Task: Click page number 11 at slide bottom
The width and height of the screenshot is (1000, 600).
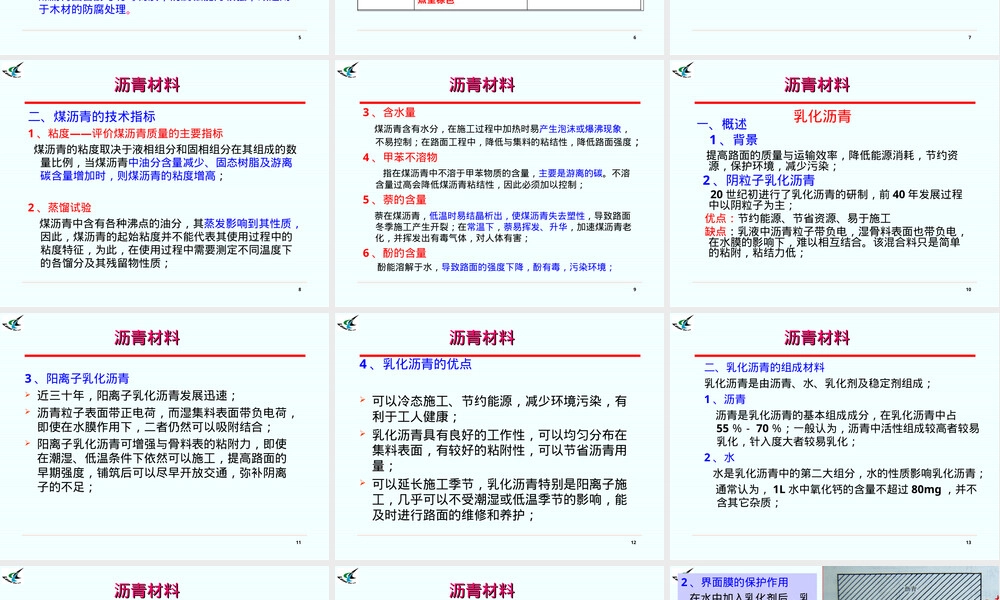Action: 298,543
